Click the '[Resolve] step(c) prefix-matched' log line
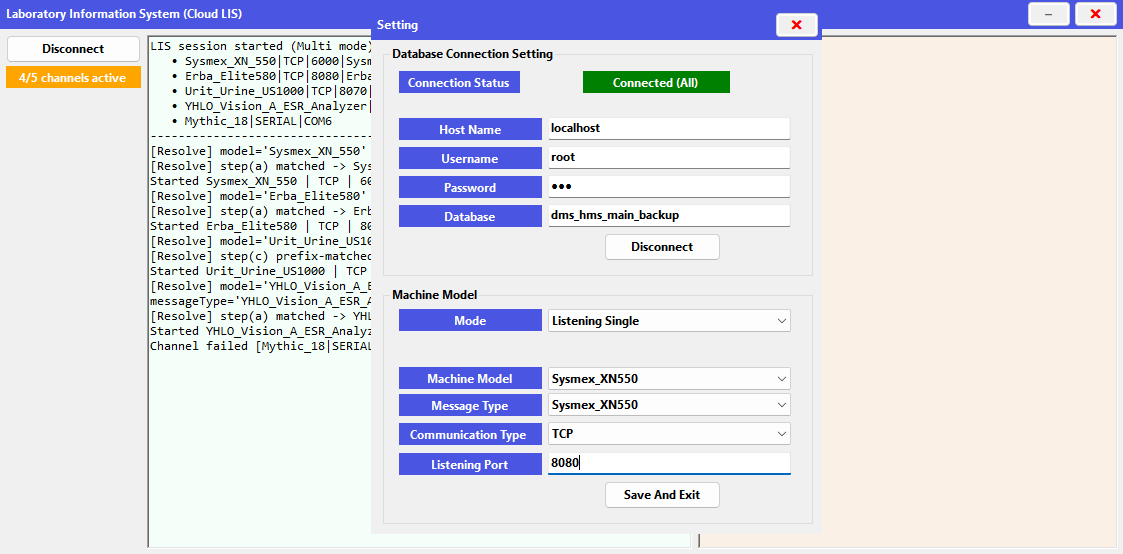 (x=261, y=256)
